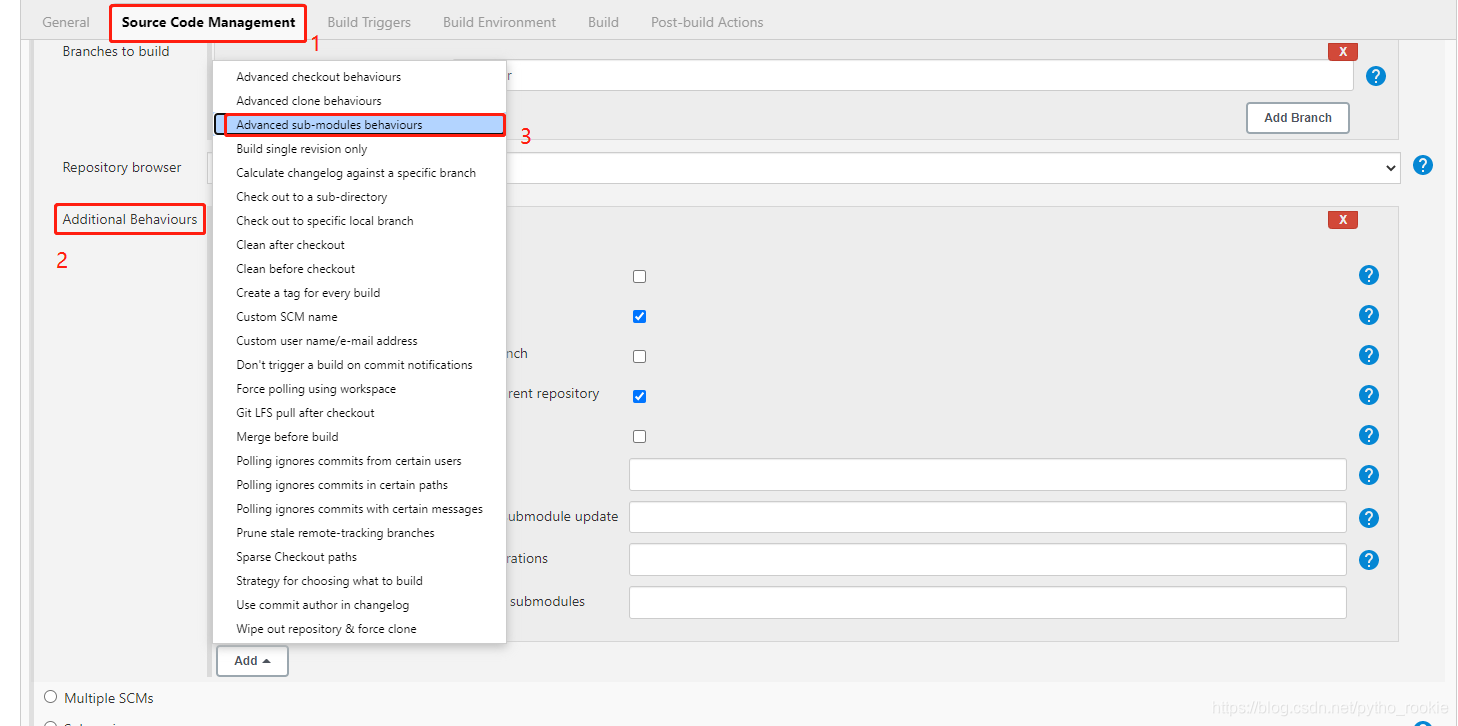The width and height of the screenshot is (1458, 726).
Task: Open help for the 'rations' timeout field
Action: [x=1369, y=560]
